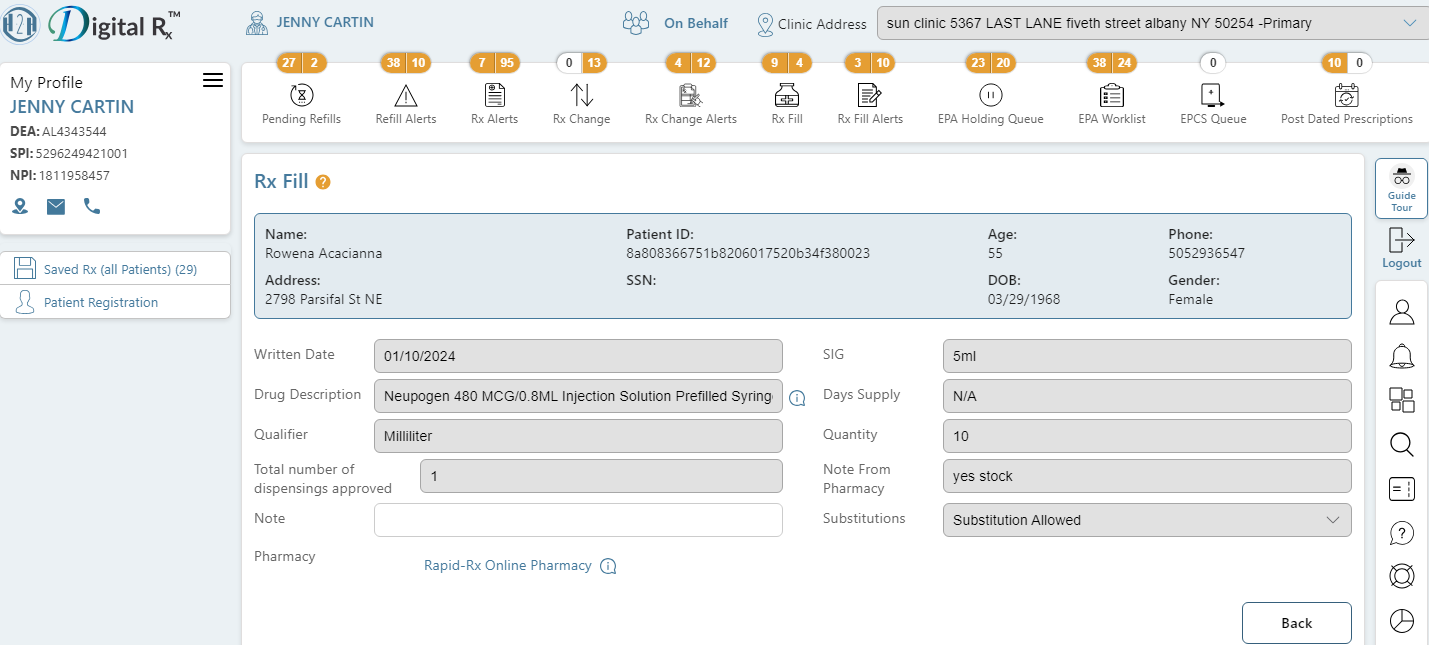The image size is (1429, 645).
Task: Open notifications bell in right sidebar
Action: (1402, 356)
